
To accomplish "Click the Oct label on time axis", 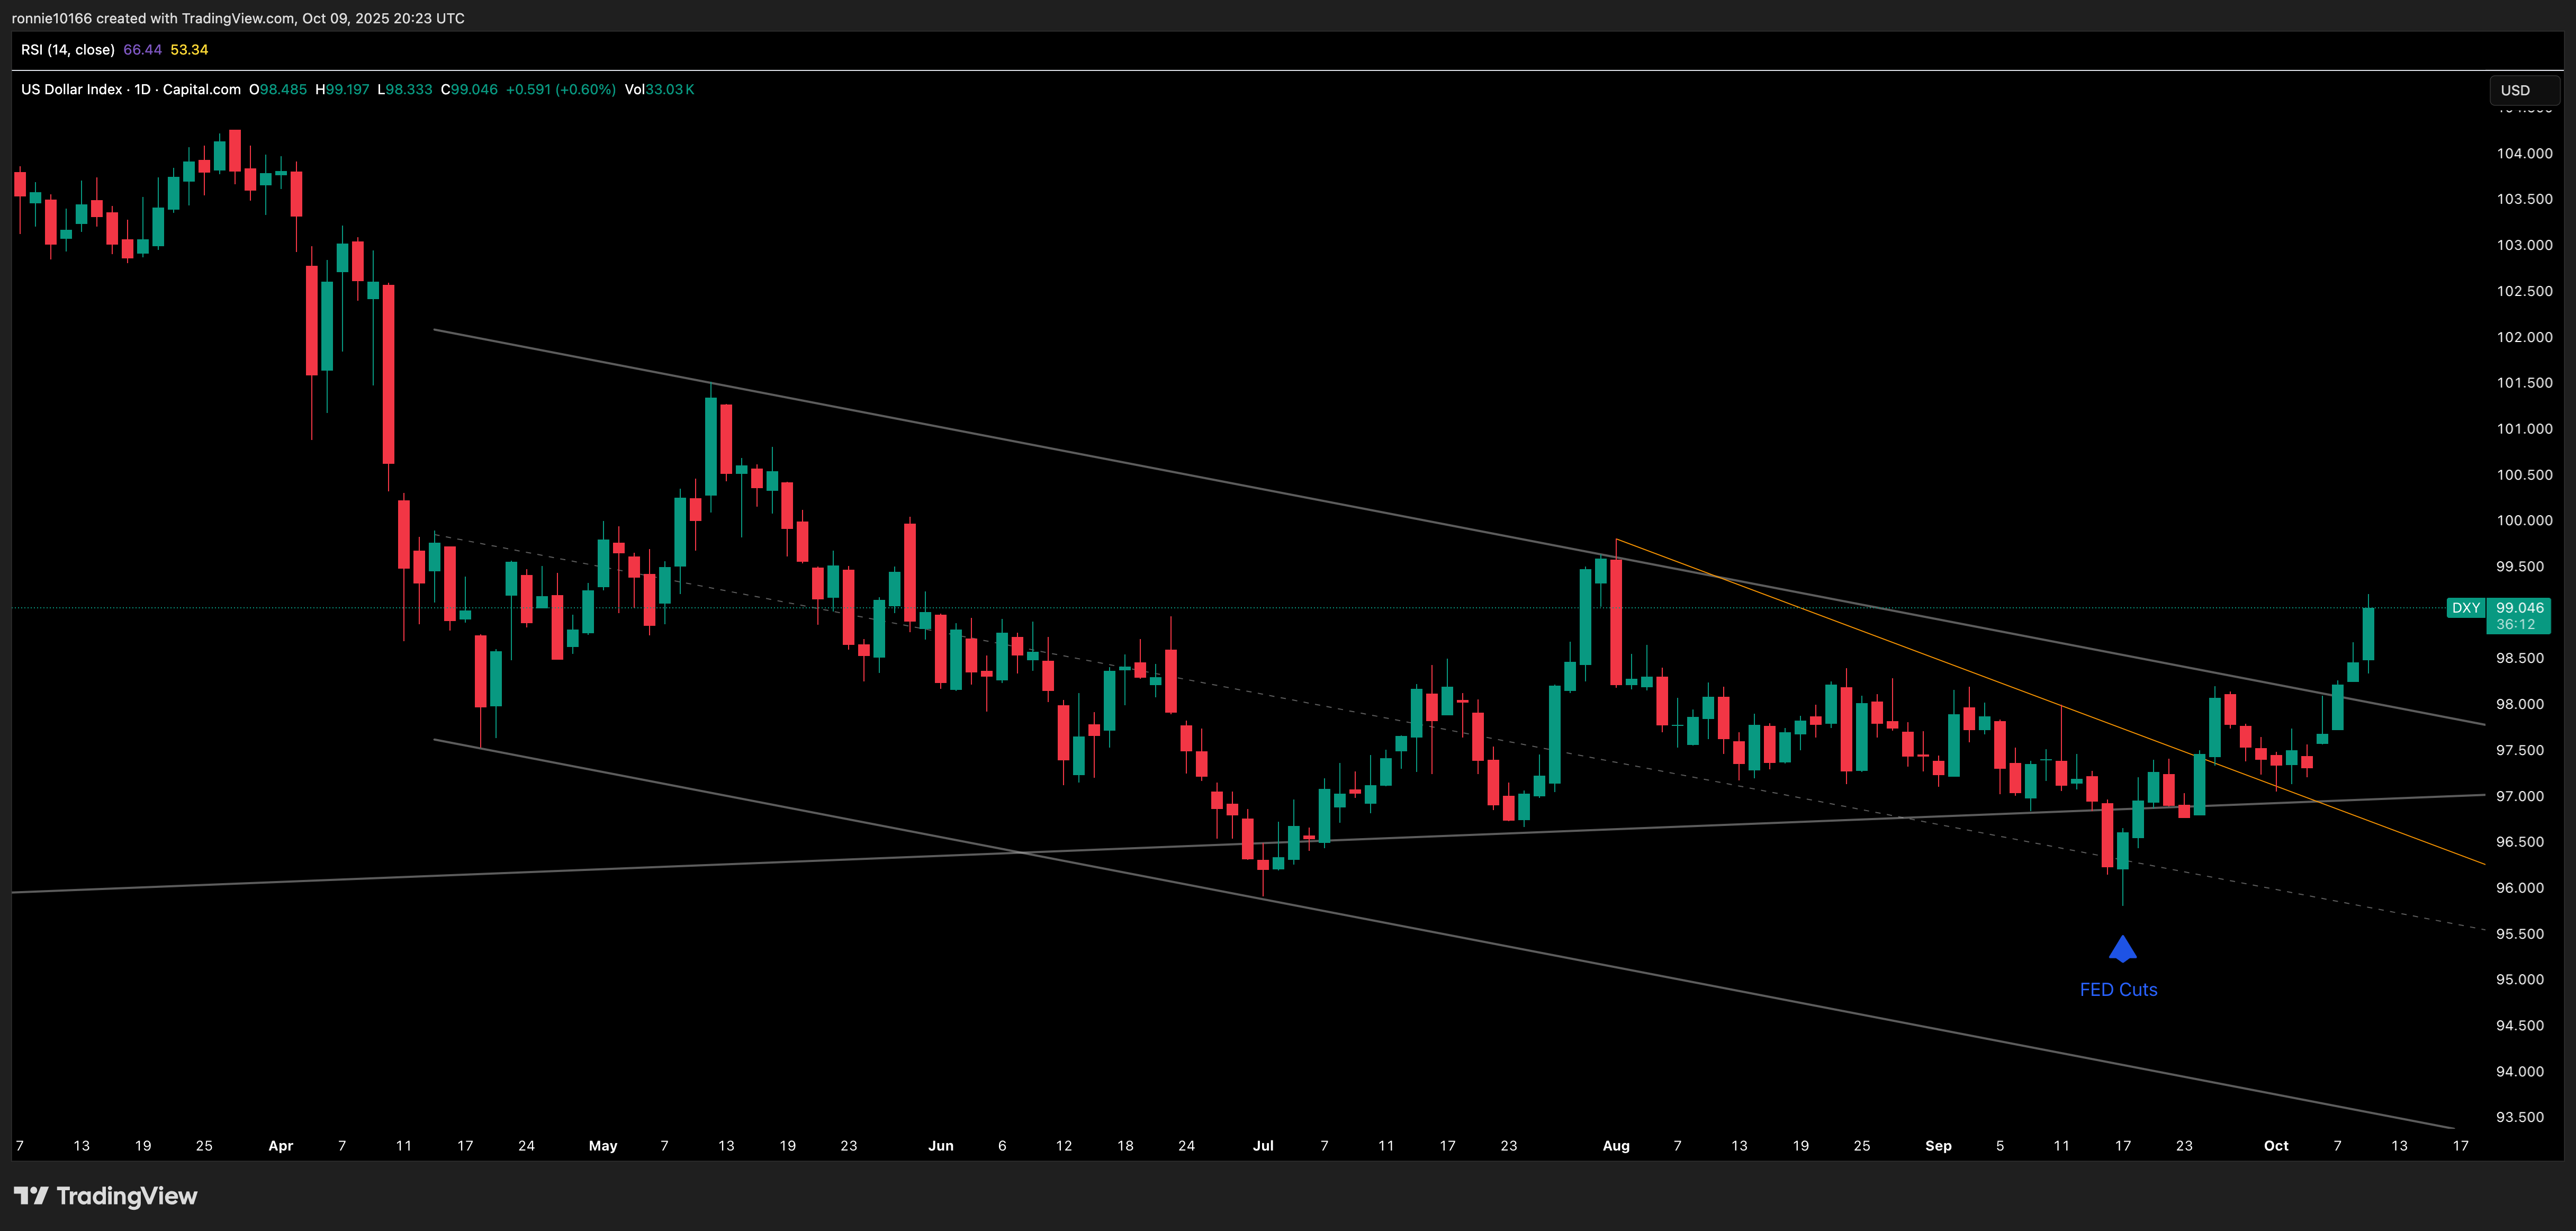I will 2276,1146.
